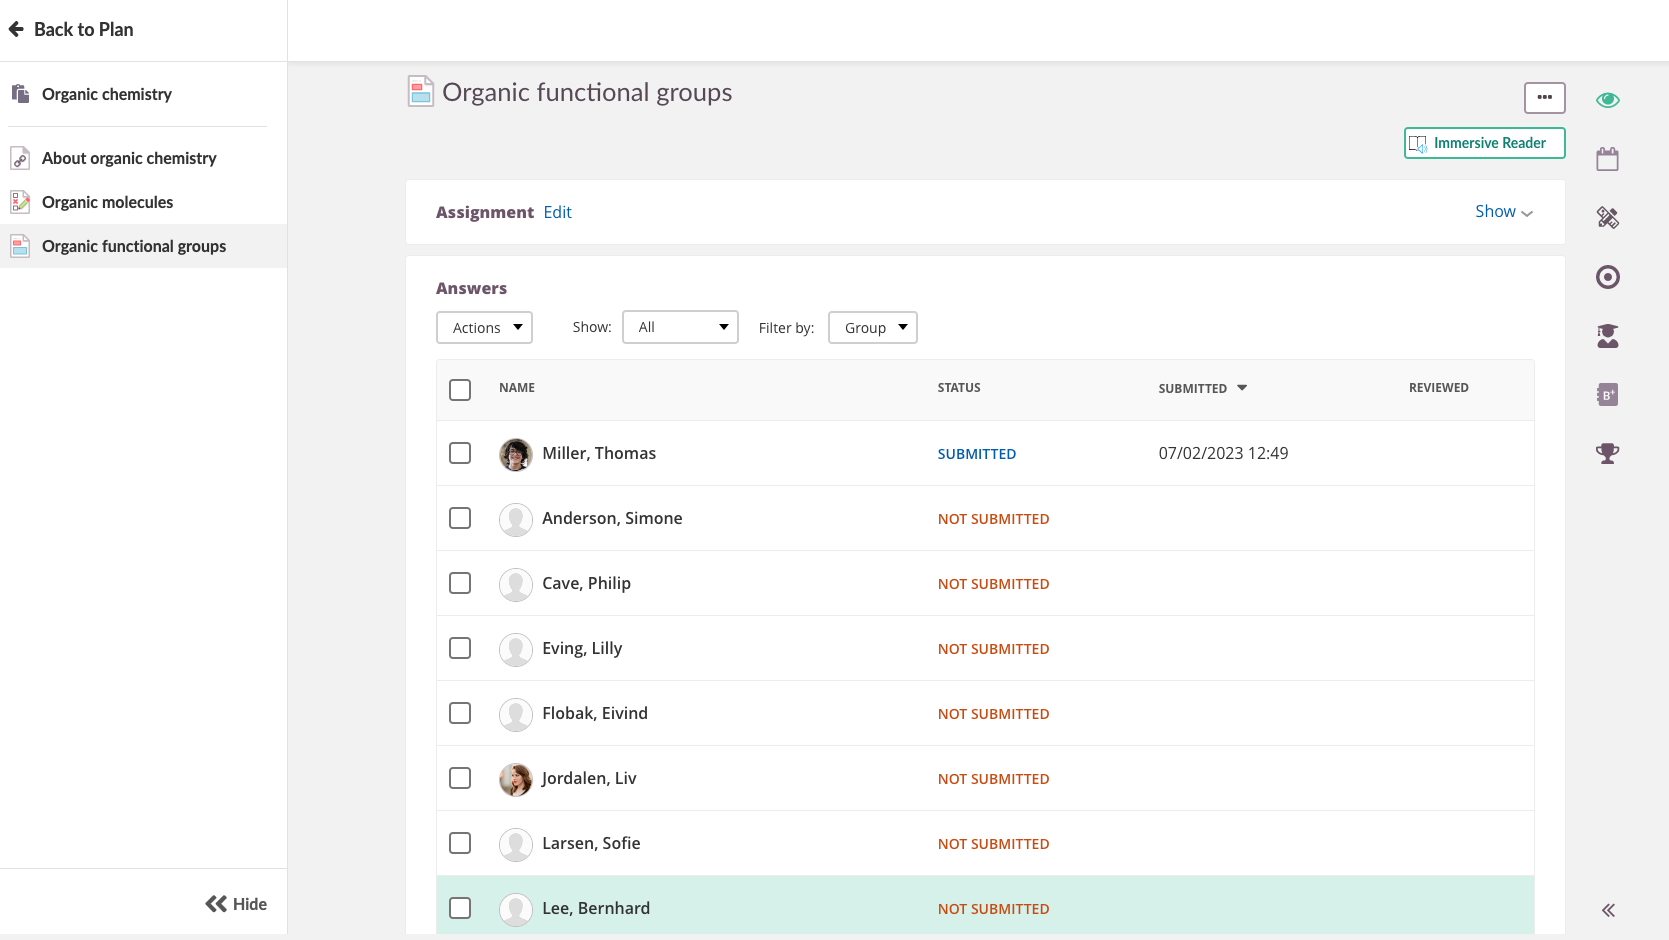Open the calendar icon in right sidebar
Screen dimensions: 1669x940
click(1607, 159)
